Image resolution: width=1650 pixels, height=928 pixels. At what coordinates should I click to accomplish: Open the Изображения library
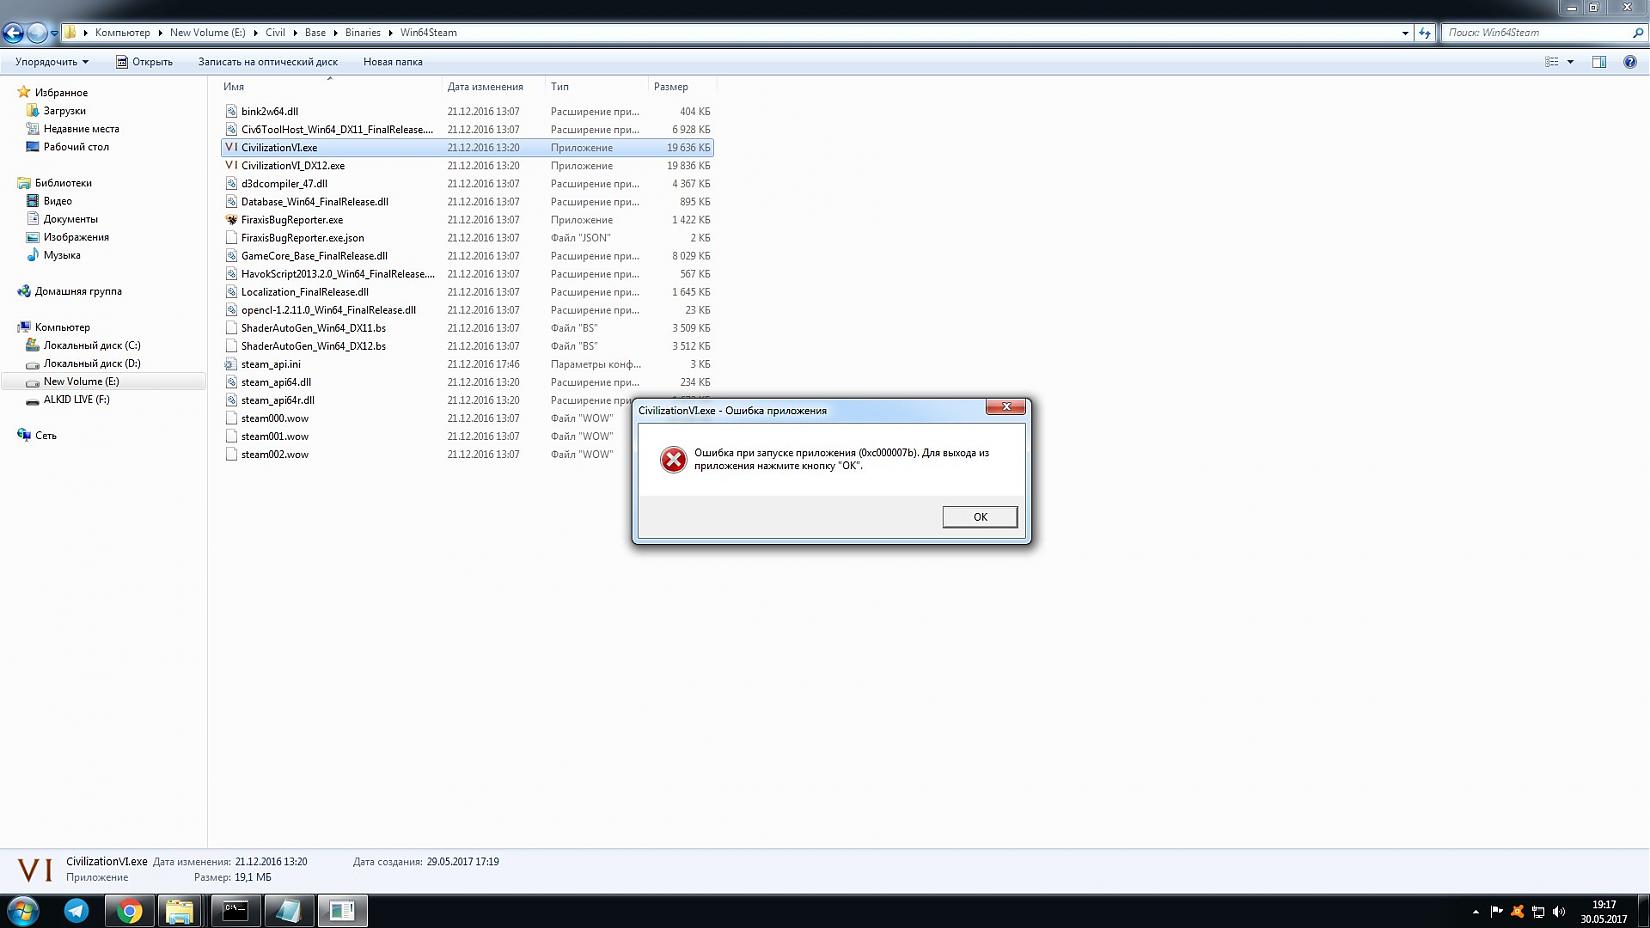pos(76,237)
